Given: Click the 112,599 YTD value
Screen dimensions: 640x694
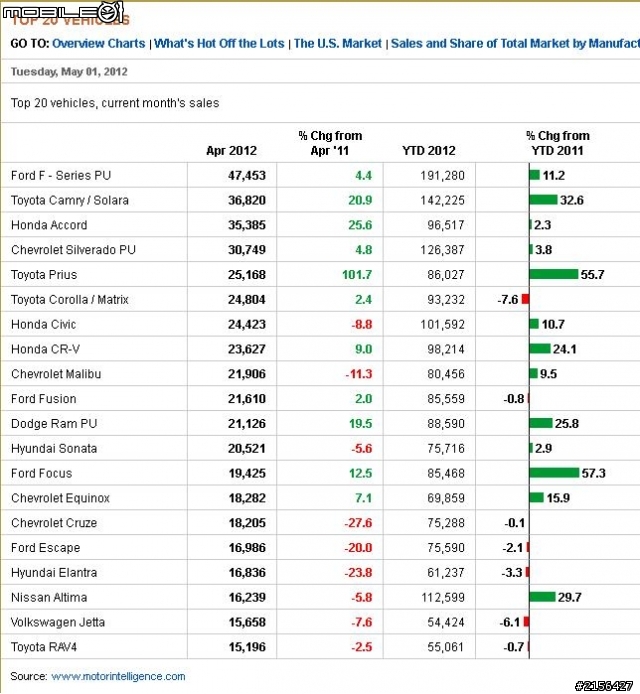Looking at the screenshot, I should [442, 597].
